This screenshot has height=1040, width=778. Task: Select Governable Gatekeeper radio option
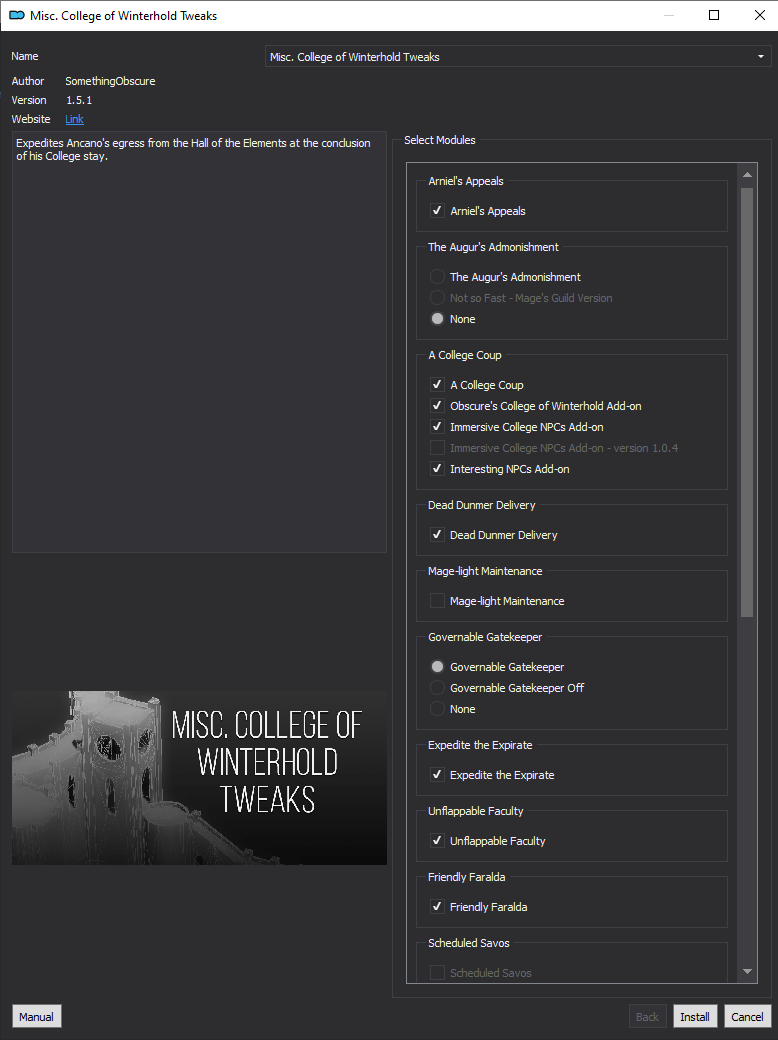point(437,667)
